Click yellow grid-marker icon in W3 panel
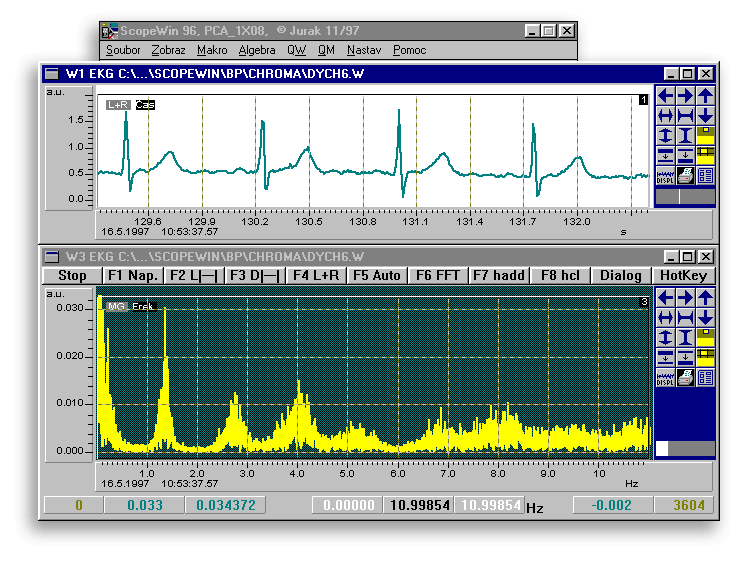Screen dimensions: 738x562 pos(705,357)
